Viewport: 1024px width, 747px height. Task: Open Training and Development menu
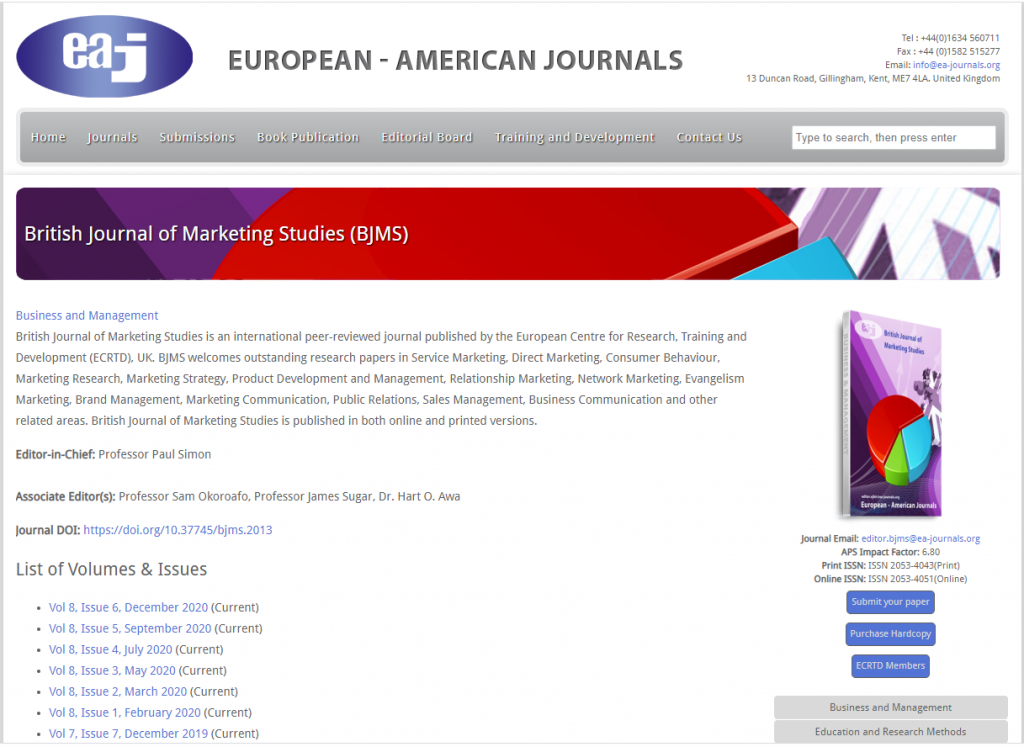click(x=574, y=137)
